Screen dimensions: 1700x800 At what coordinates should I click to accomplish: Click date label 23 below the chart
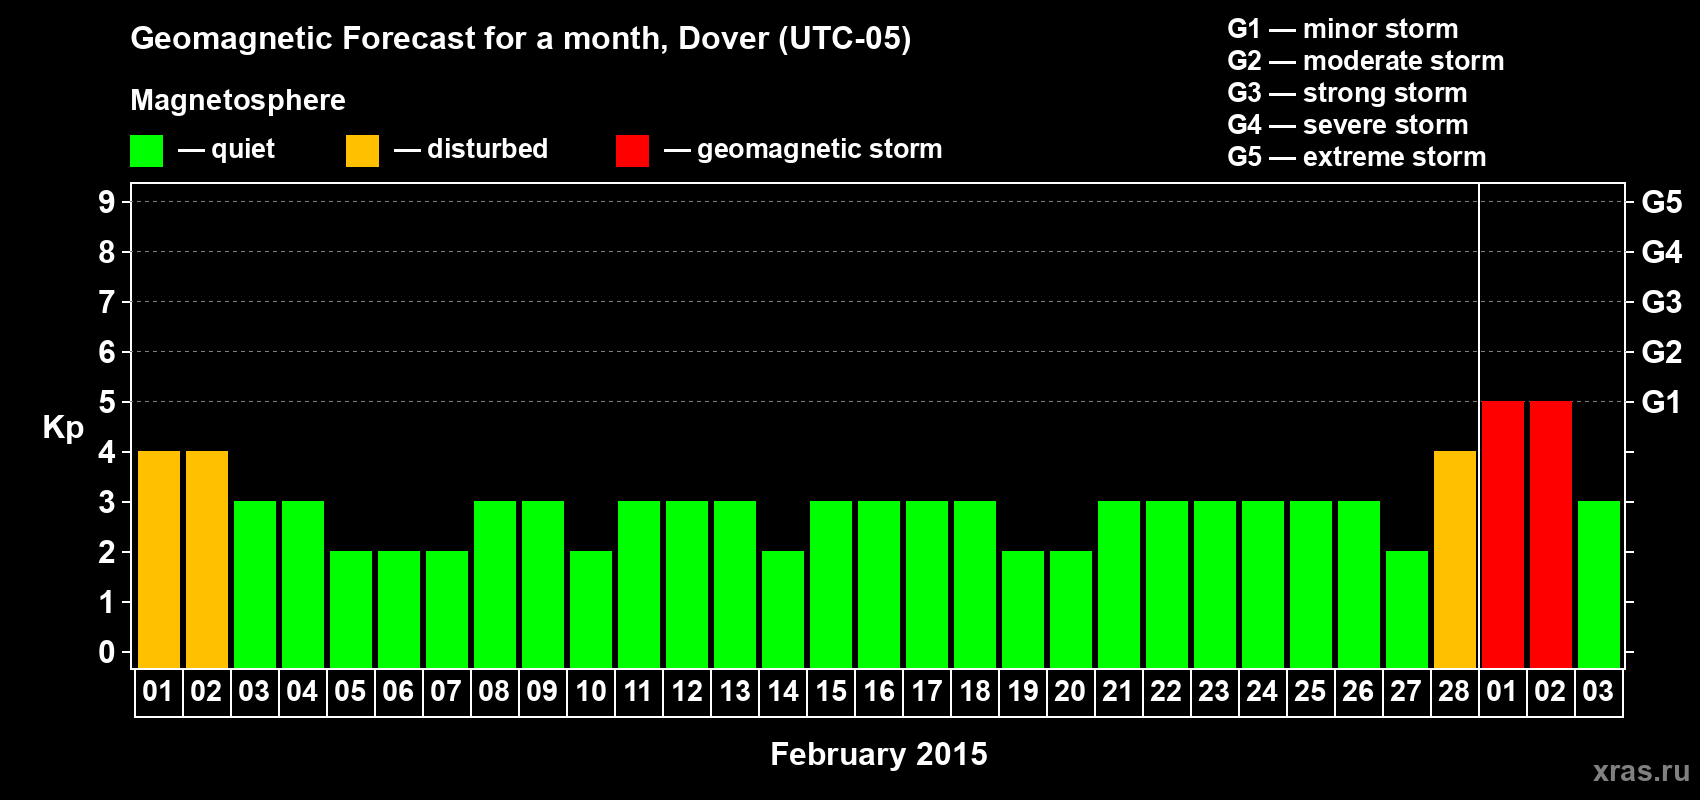(1214, 692)
